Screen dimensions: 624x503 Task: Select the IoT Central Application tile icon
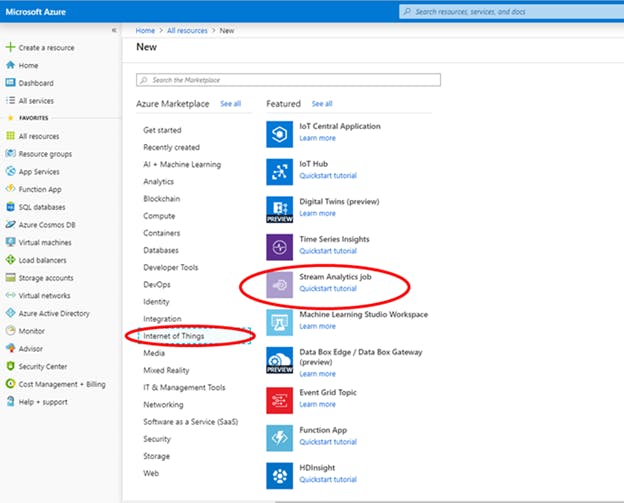(x=279, y=134)
